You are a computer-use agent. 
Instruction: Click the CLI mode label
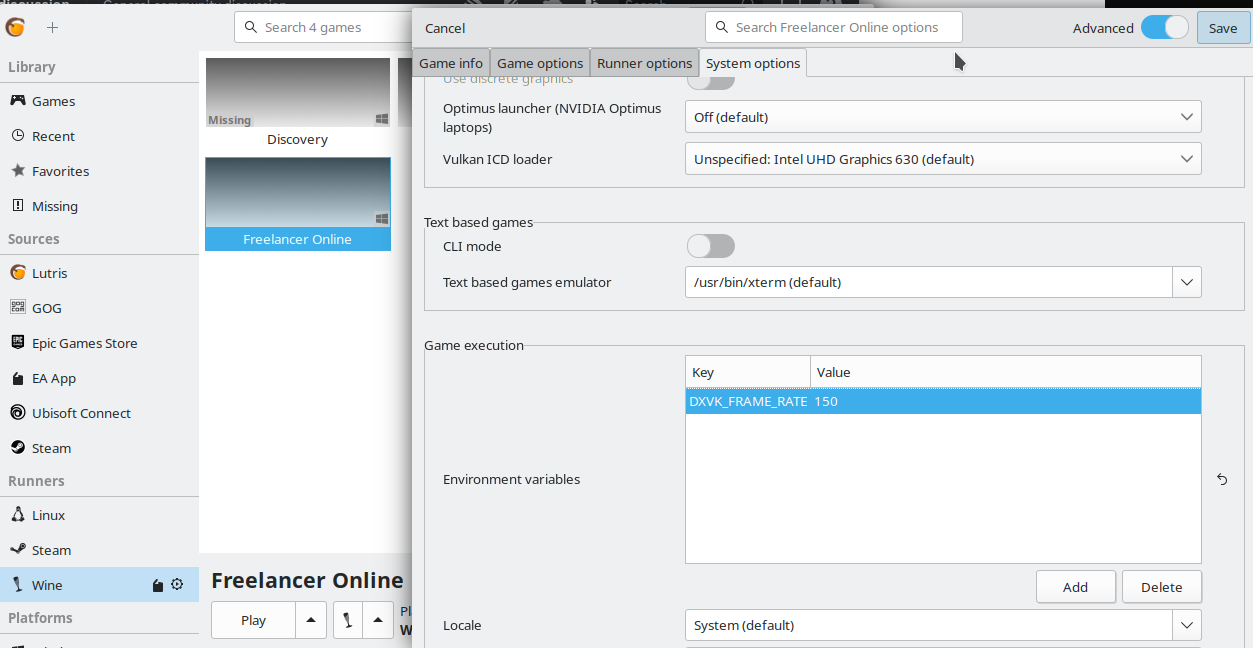point(472,246)
